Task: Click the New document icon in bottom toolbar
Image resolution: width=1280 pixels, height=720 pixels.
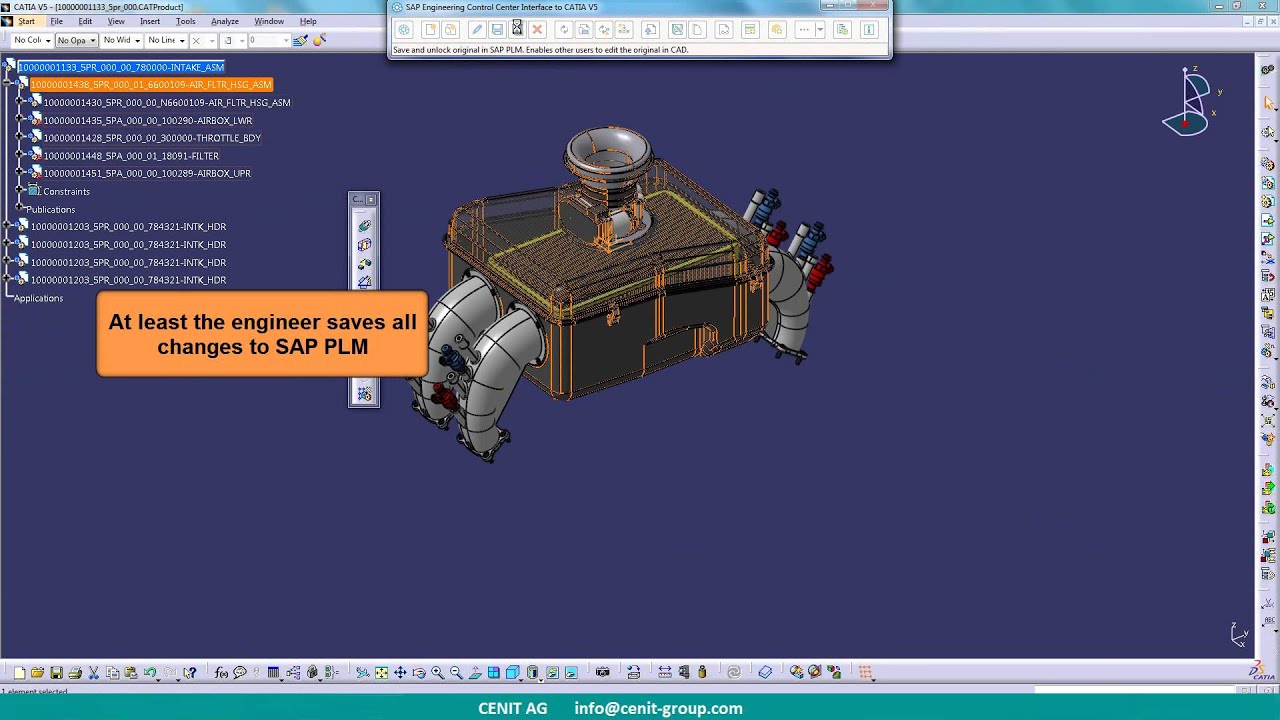Action: (19, 672)
